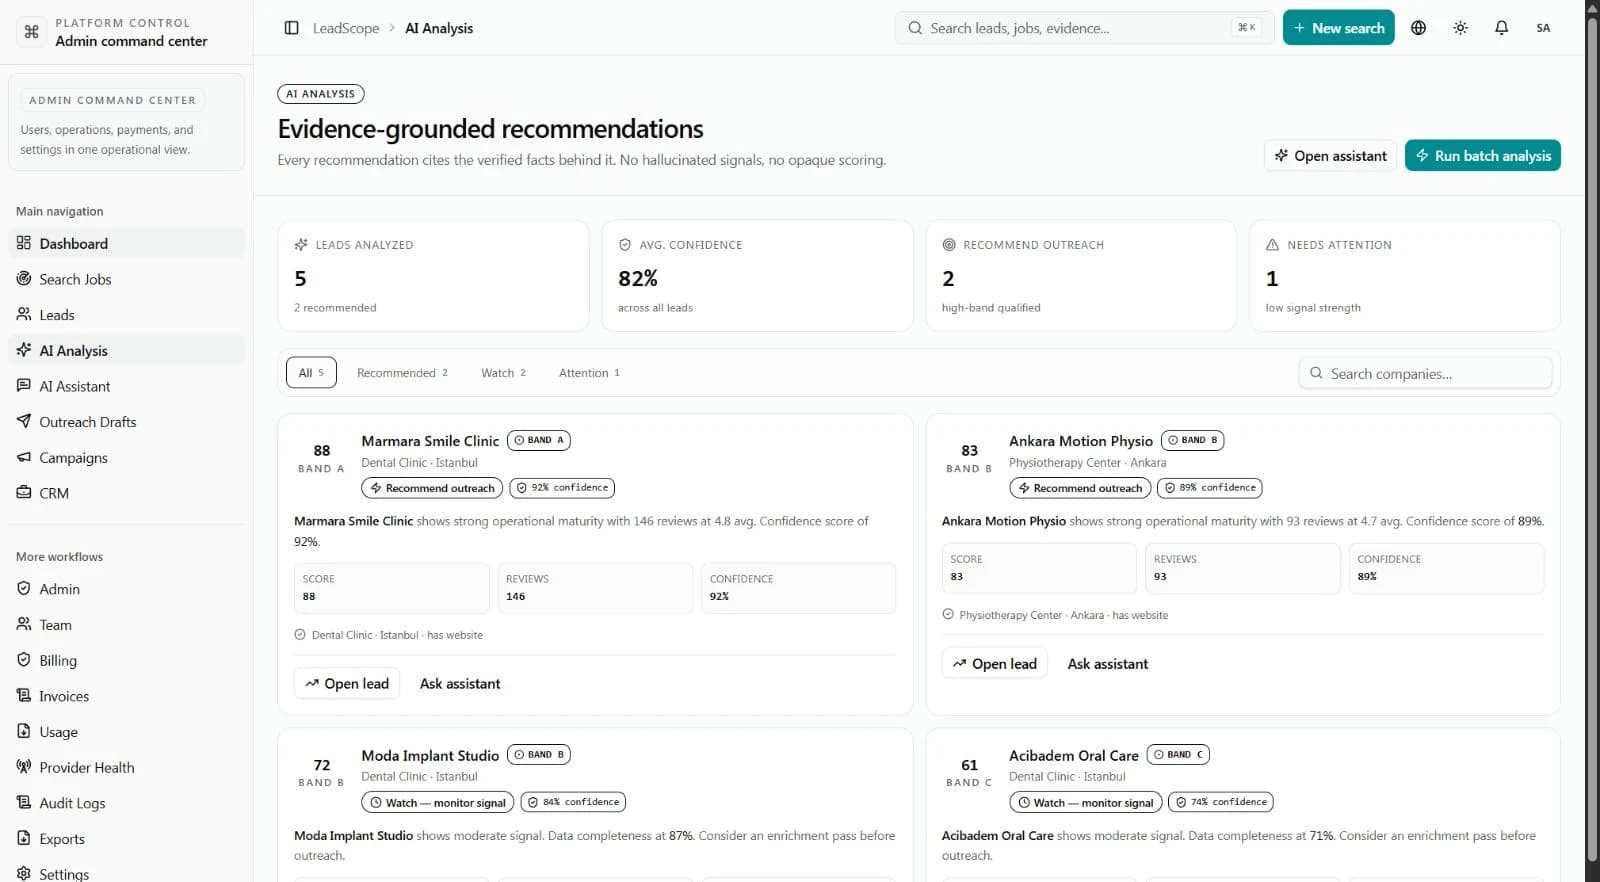Click the Avg. Confidence stat card

[x=757, y=275]
